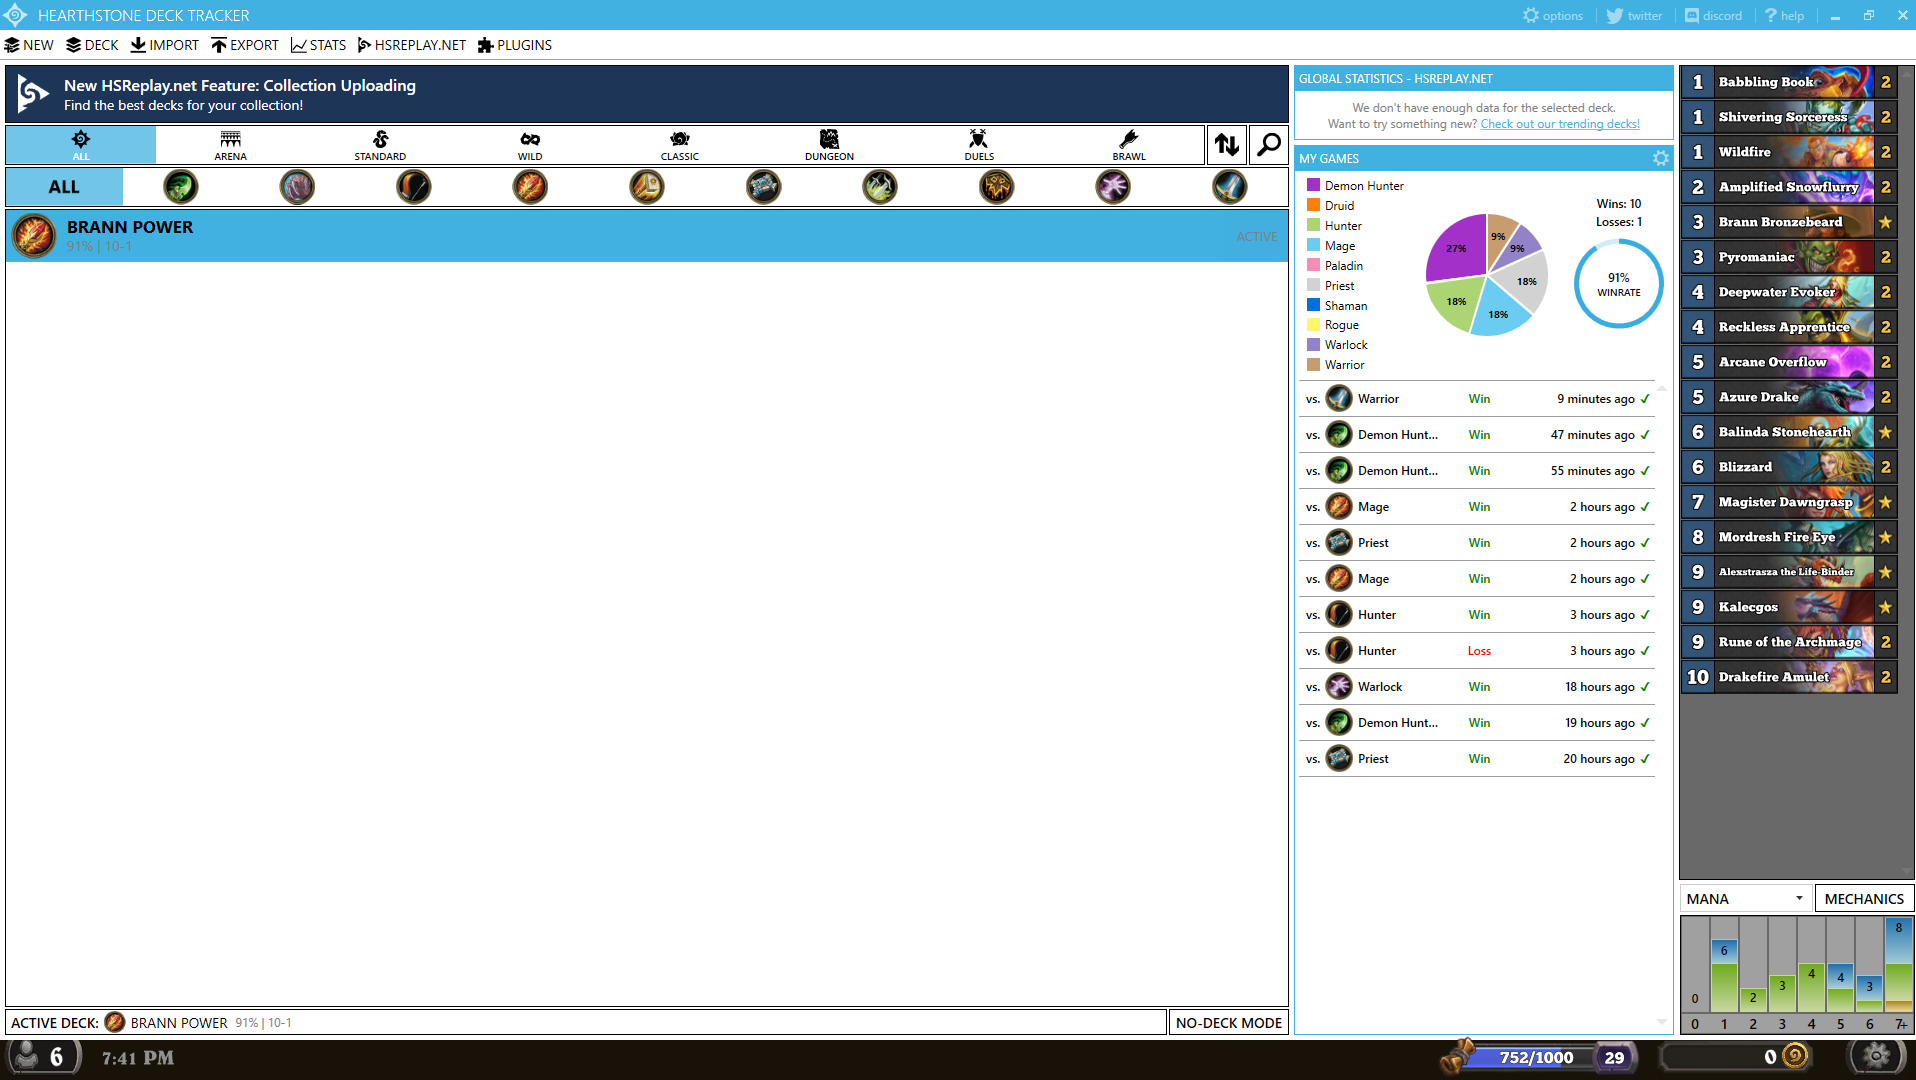Switch to the STANDARD tab
This screenshot has width=1916, height=1080.
point(380,145)
